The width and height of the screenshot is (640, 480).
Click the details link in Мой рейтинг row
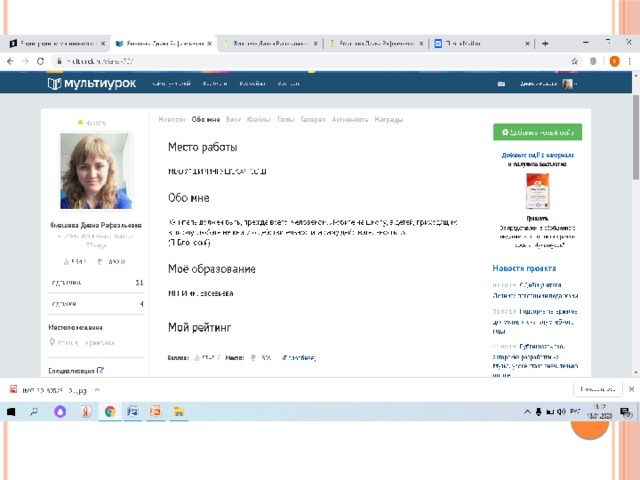pyautogui.click(x=299, y=358)
